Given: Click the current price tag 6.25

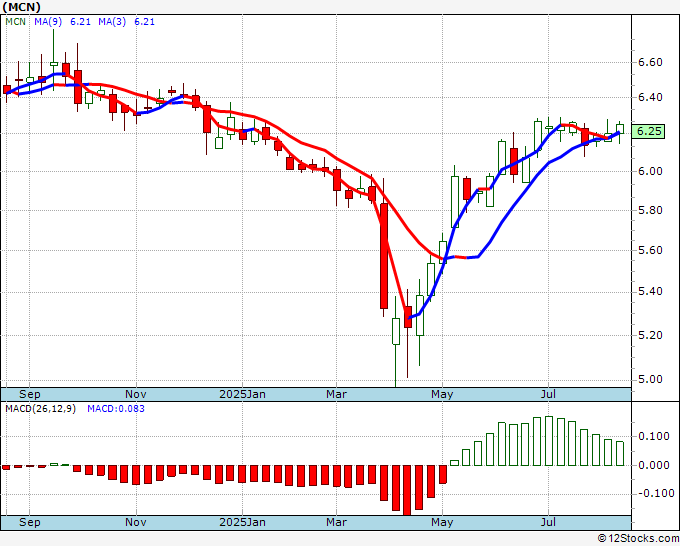Looking at the screenshot, I should coord(649,131).
